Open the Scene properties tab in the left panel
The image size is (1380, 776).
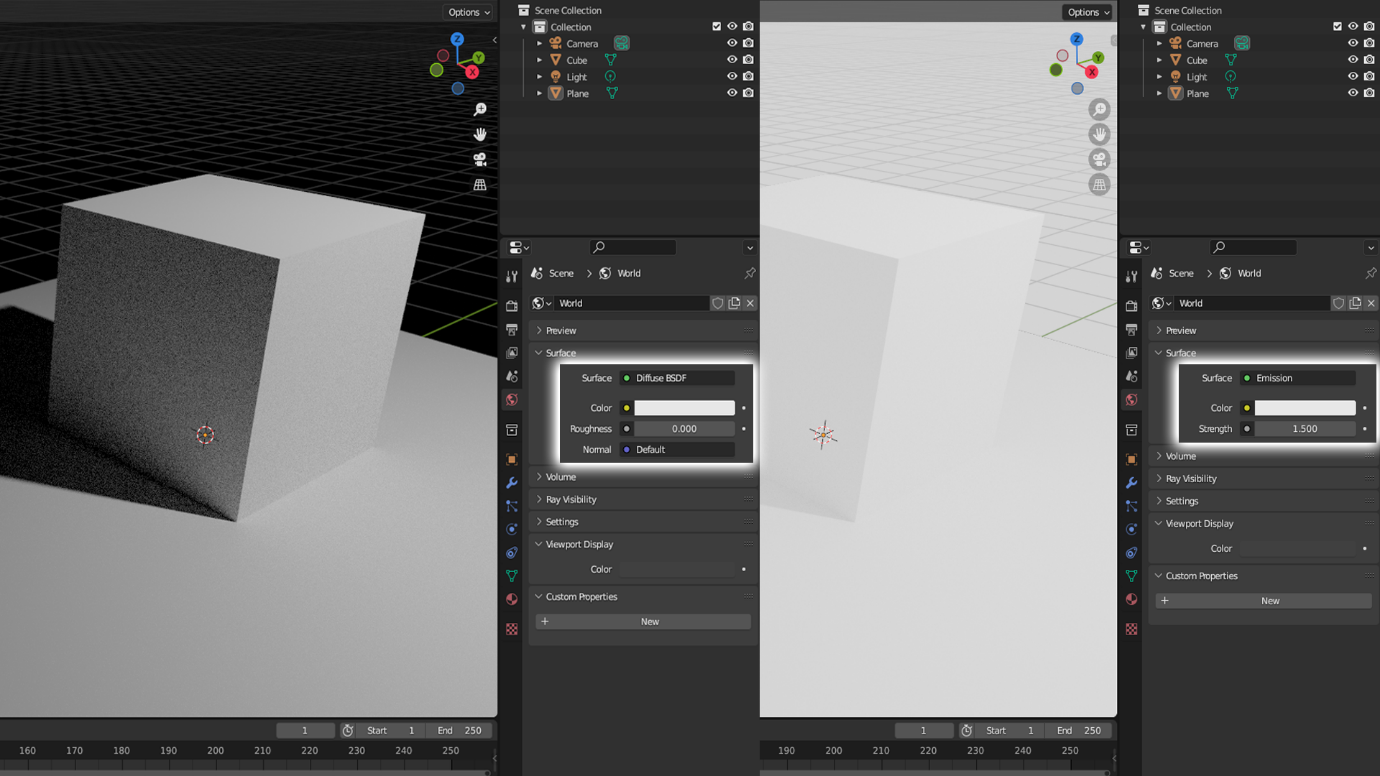tap(512, 376)
